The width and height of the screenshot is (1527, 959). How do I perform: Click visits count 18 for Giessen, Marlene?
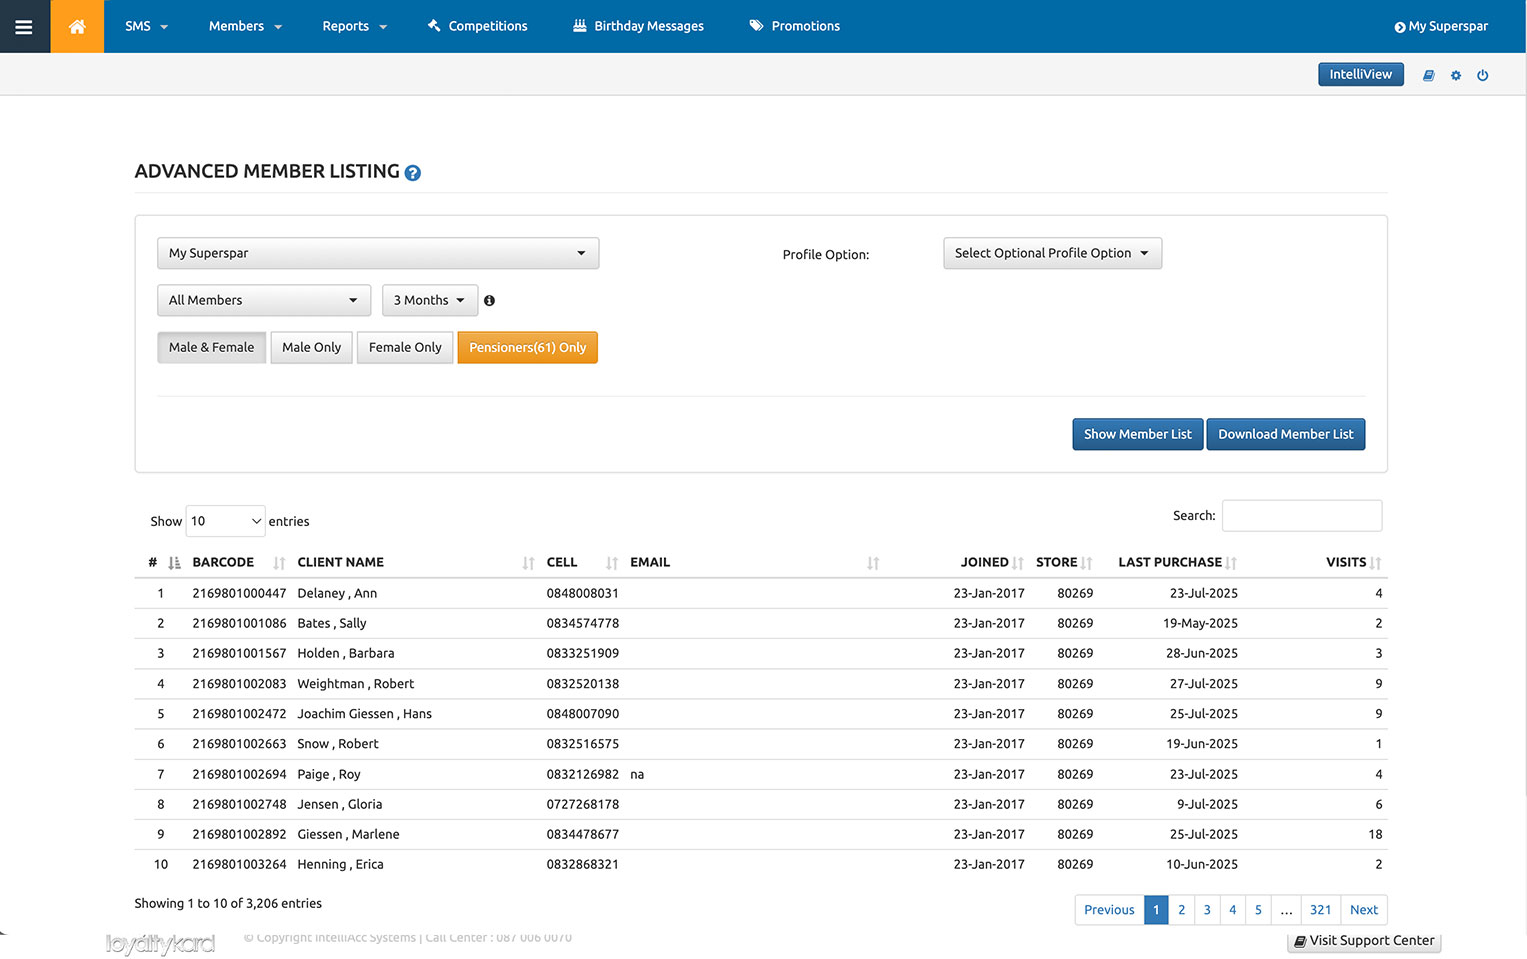coord(1375,834)
